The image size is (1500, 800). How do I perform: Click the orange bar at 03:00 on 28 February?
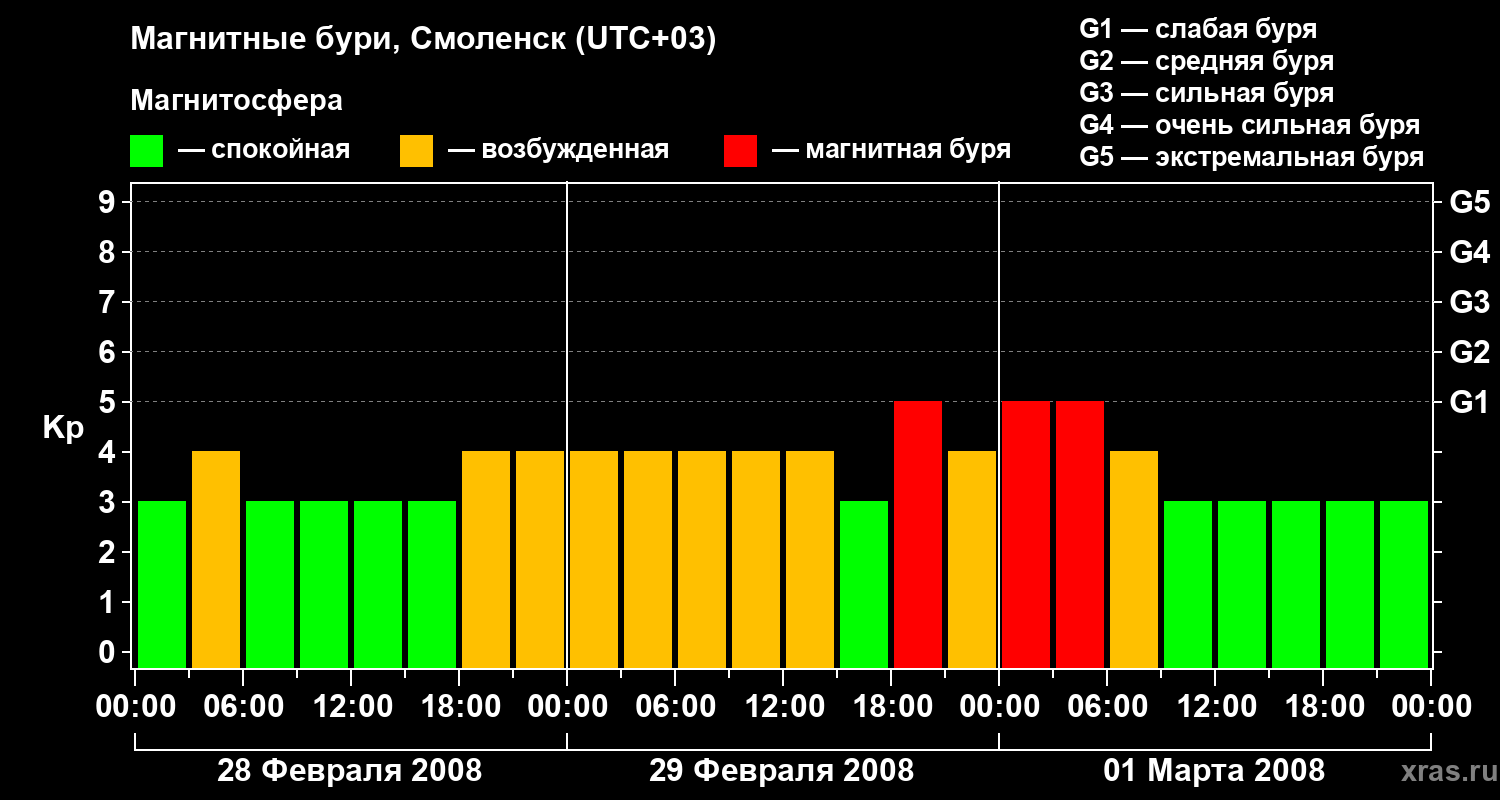coord(216,559)
